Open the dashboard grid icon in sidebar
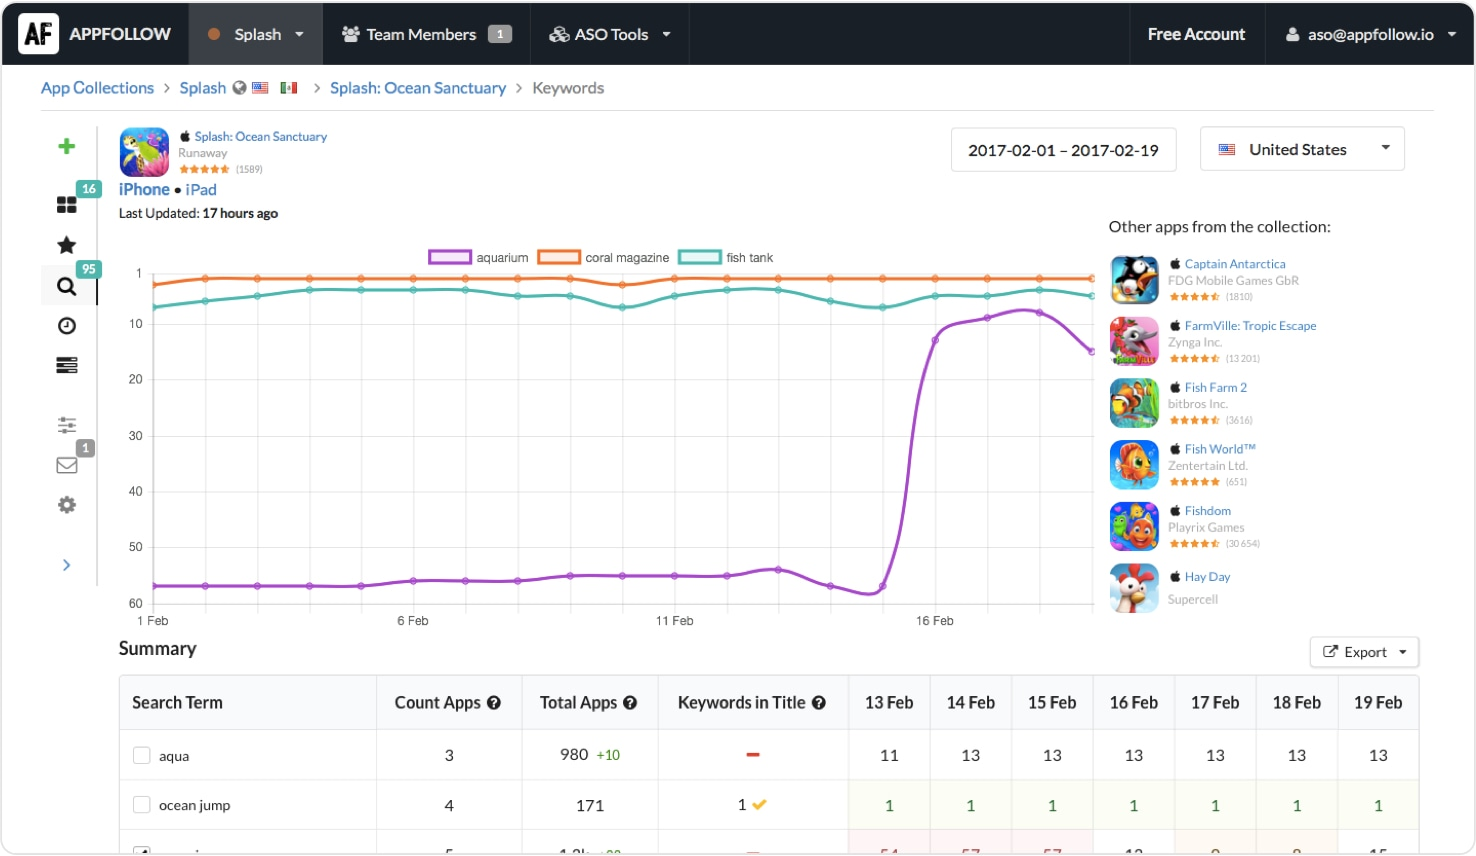The image size is (1476, 856). click(67, 205)
